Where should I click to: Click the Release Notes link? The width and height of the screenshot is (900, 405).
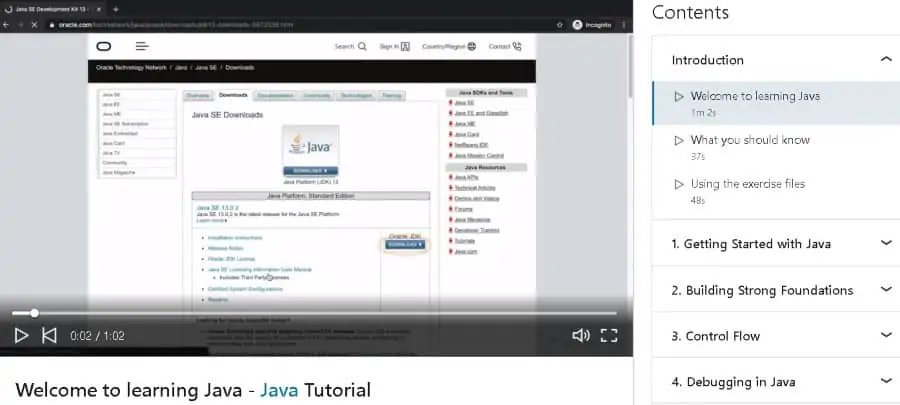[x=225, y=248]
